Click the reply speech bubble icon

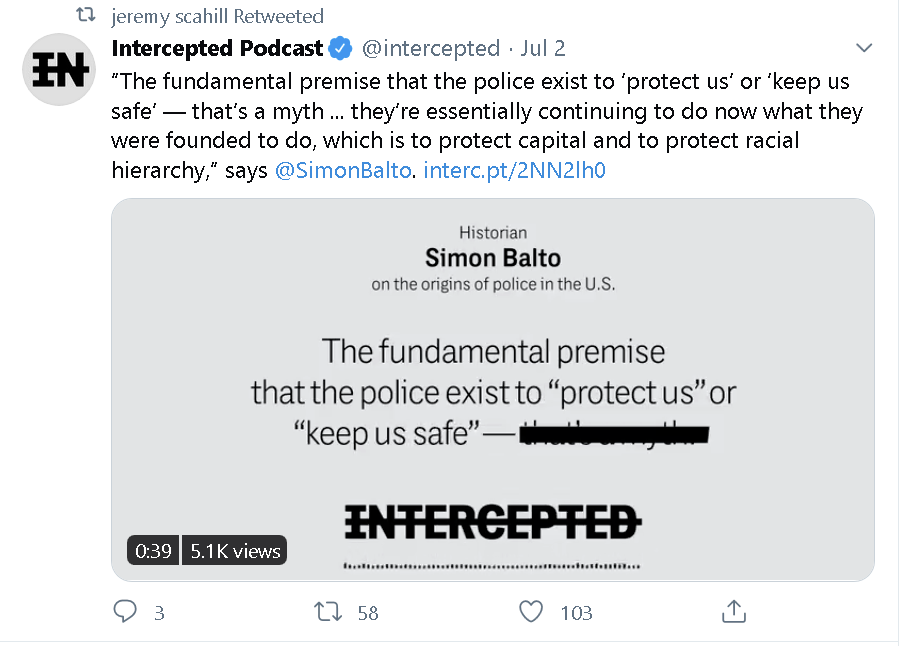coord(125,611)
